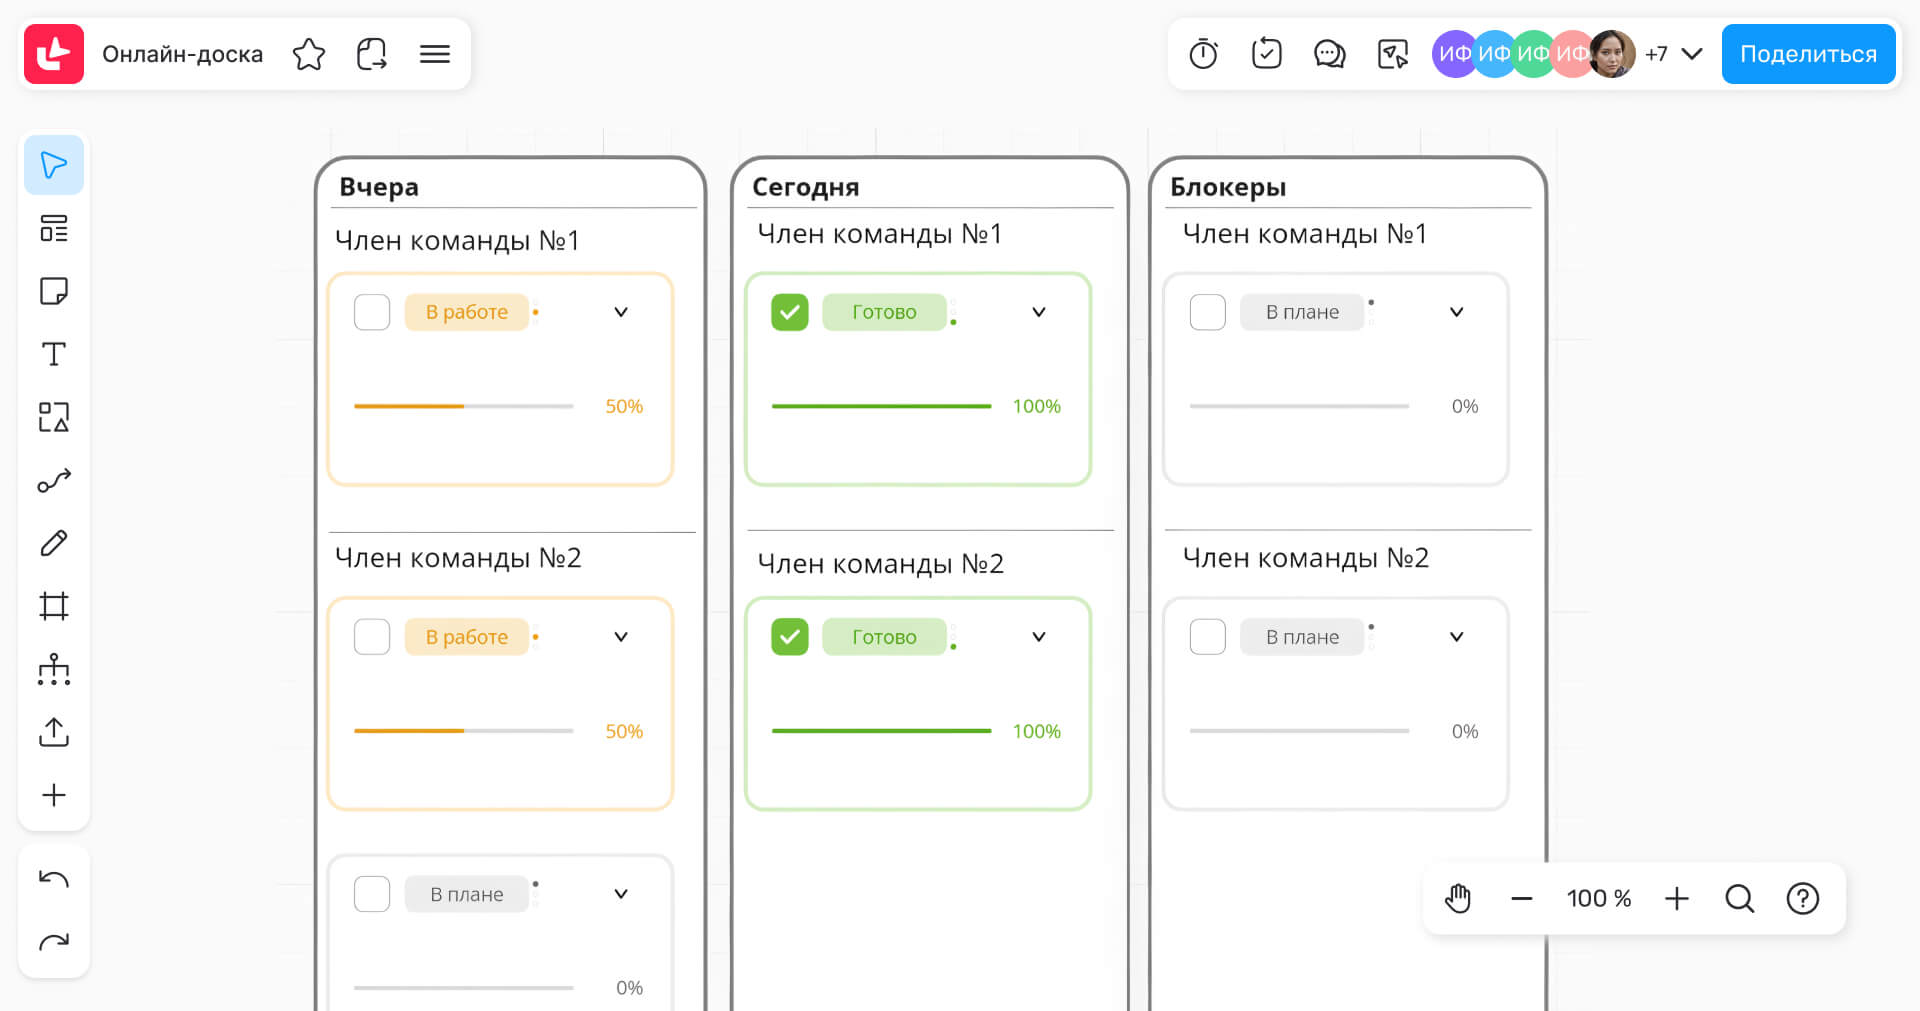Click the 'В работе' status tag of Член команды №2
The width and height of the screenshot is (1920, 1011).
[467, 637]
